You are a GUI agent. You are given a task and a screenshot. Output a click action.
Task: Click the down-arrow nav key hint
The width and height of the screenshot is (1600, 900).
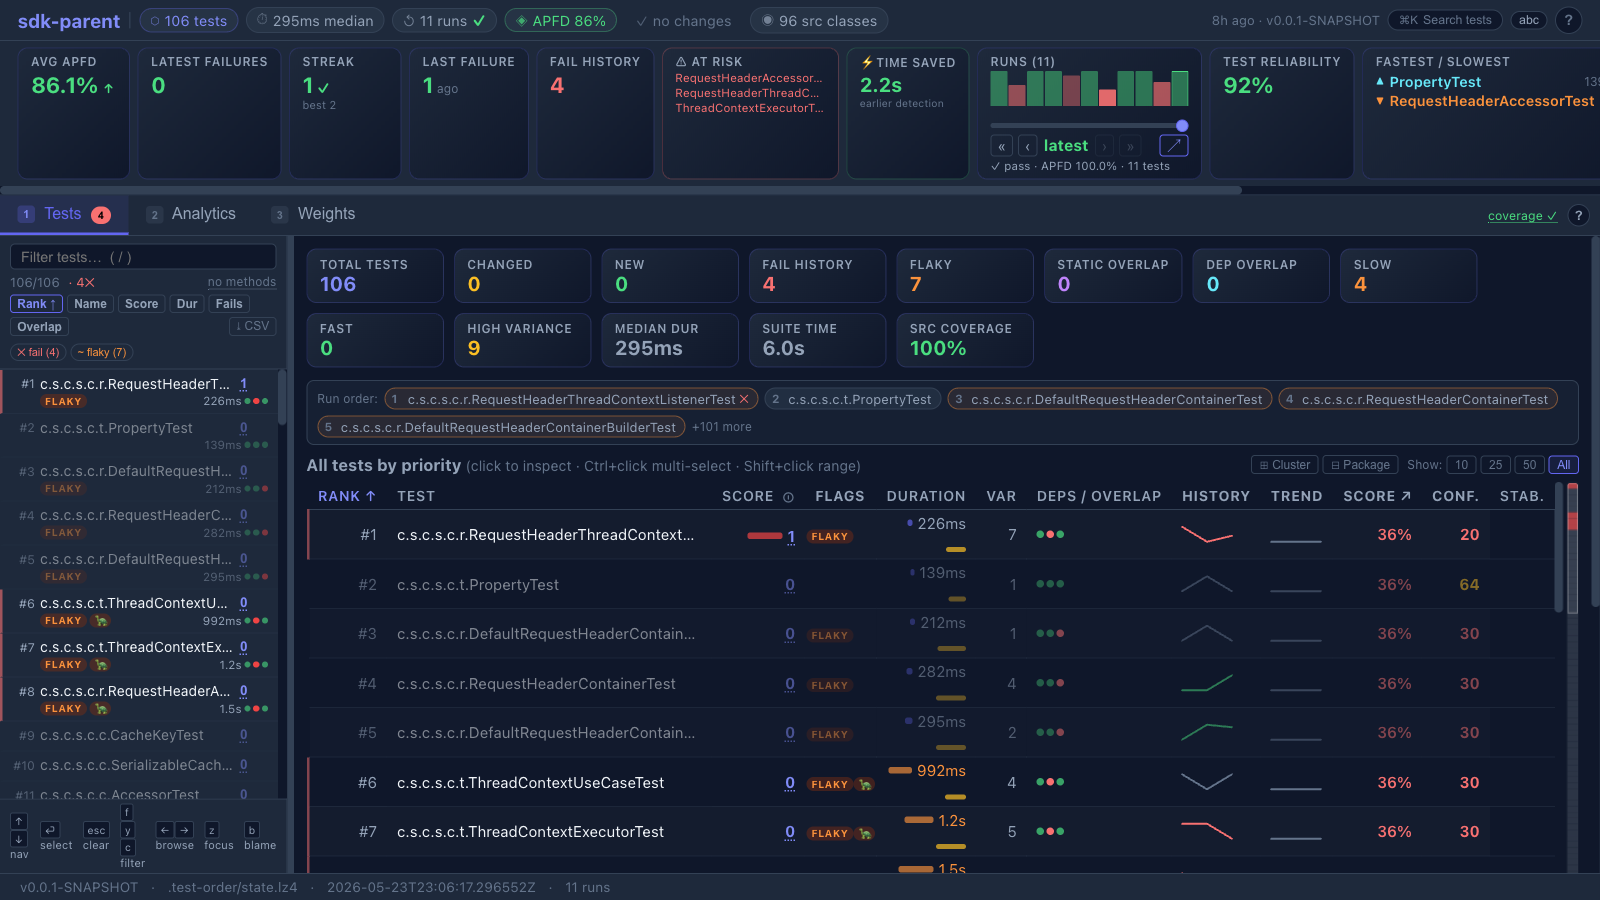(19, 839)
